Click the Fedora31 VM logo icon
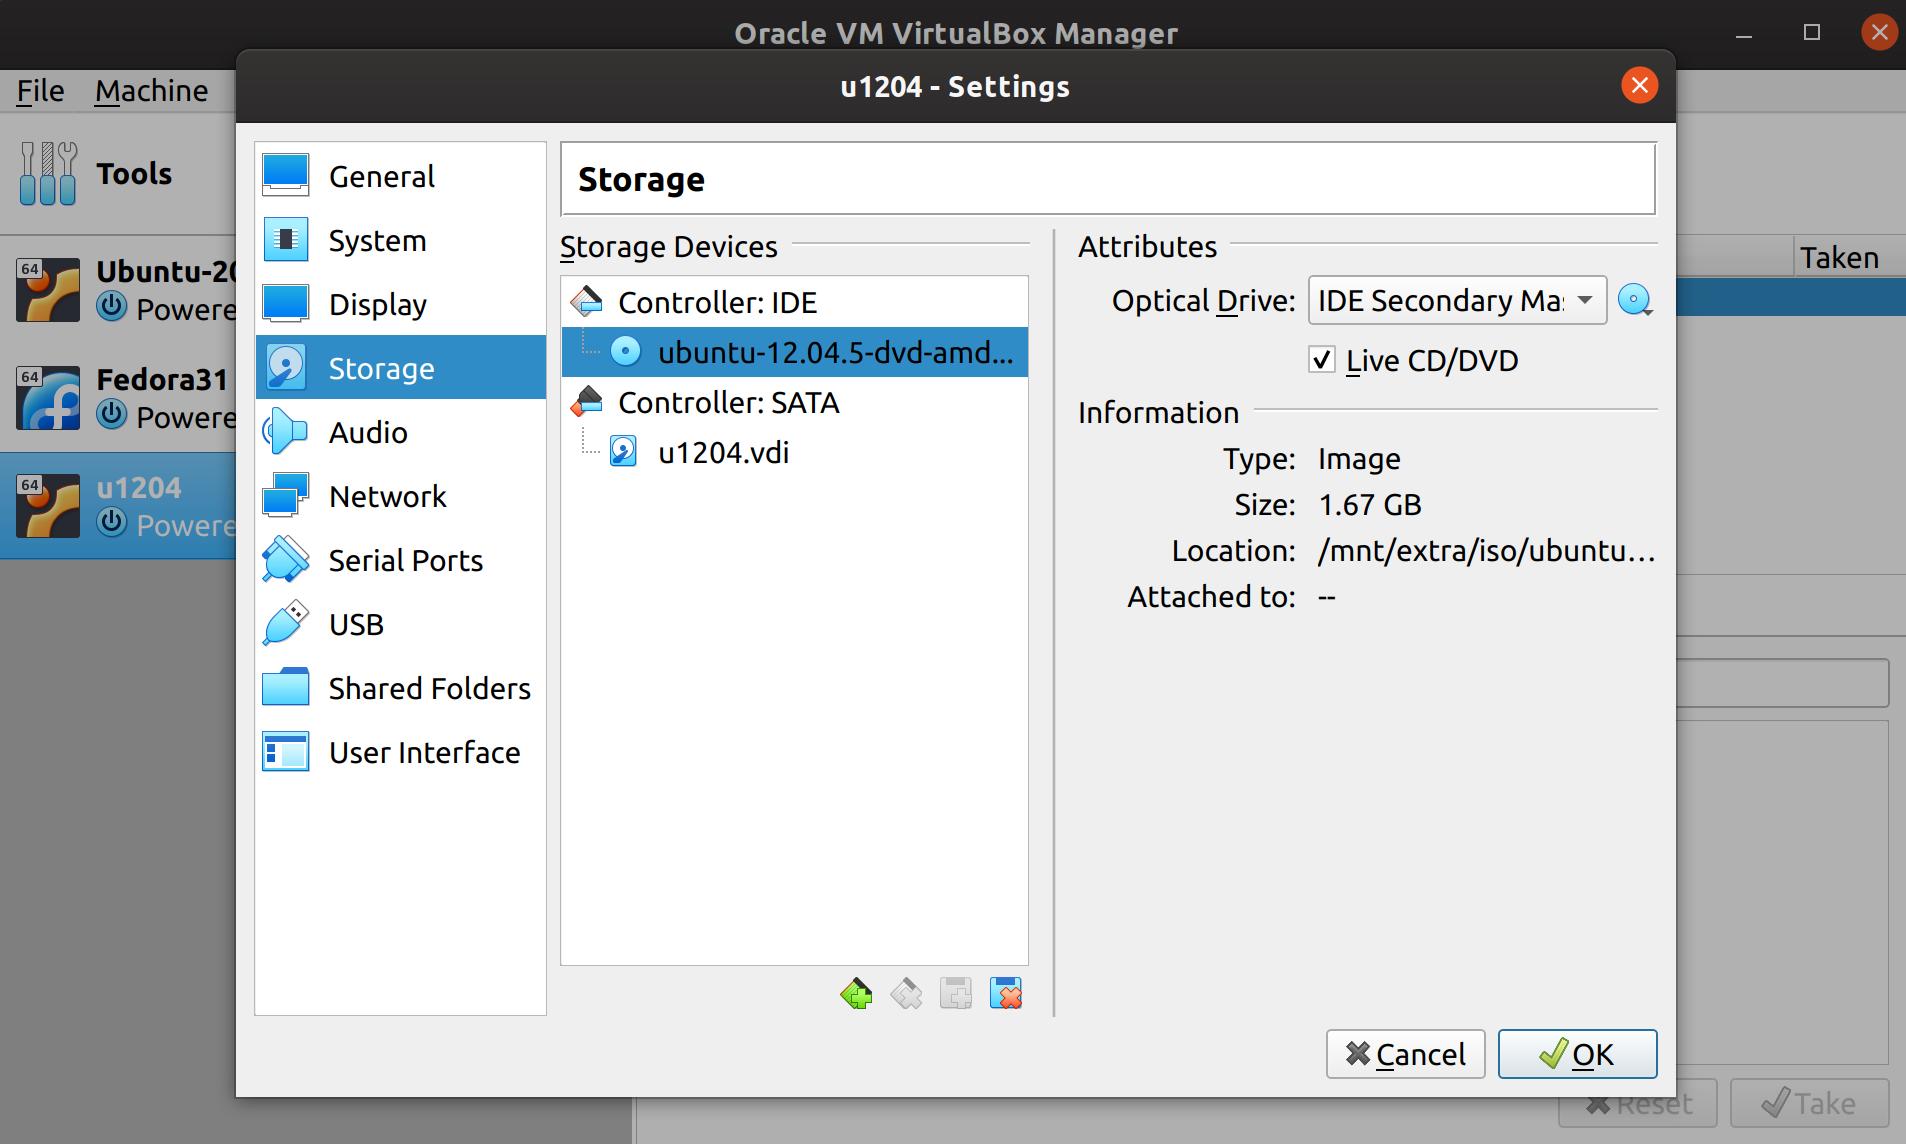1906x1144 pixels. 48,398
